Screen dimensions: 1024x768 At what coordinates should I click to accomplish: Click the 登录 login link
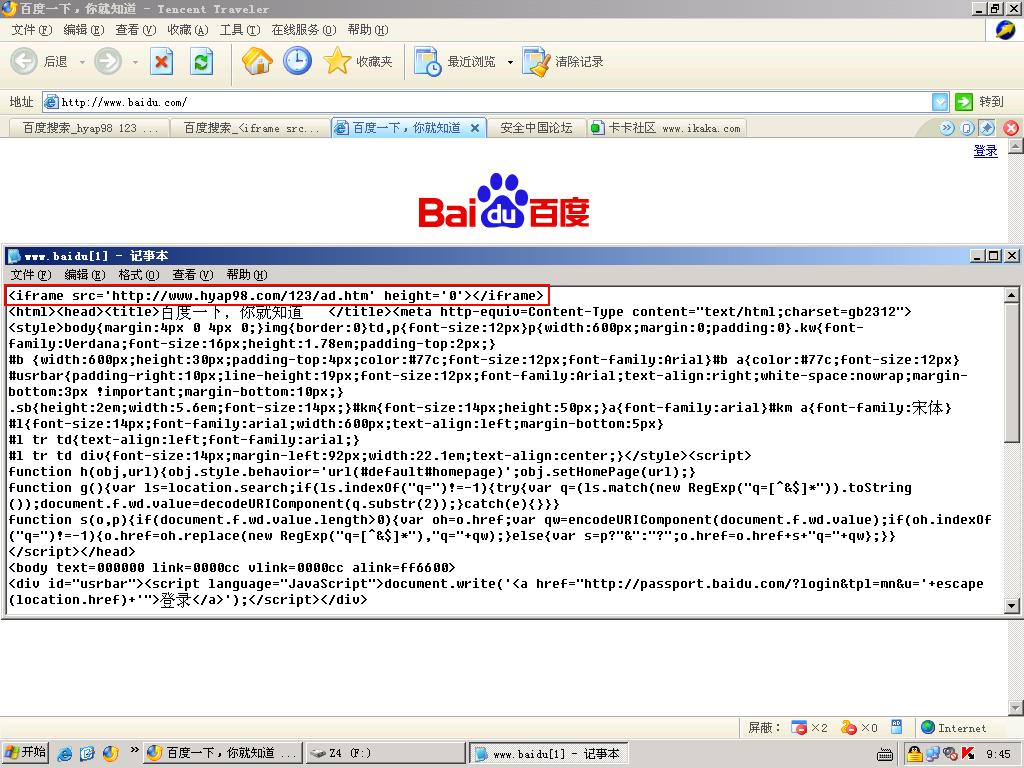point(985,151)
